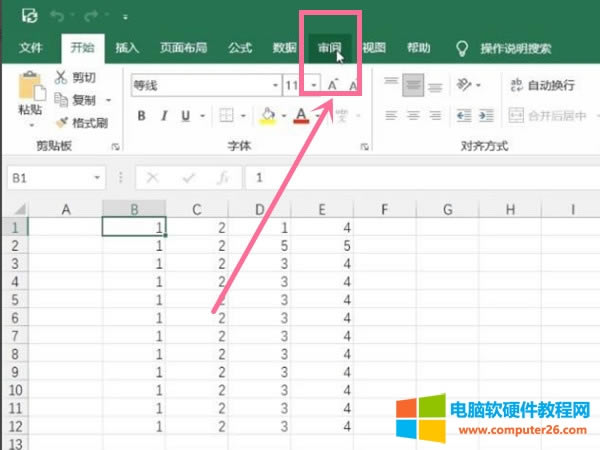Center text horizontally
The image size is (600, 450).
click(x=413, y=115)
